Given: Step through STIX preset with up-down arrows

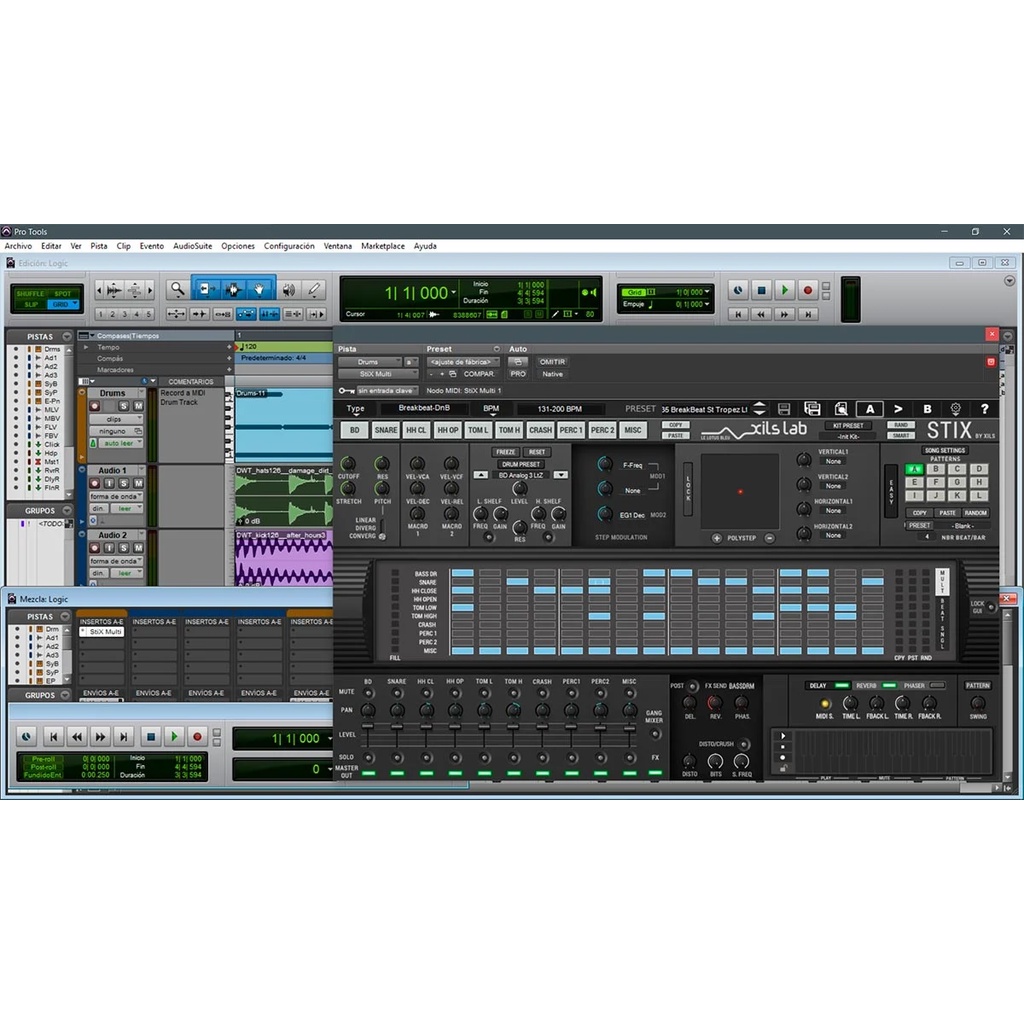Looking at the screenshot, I should point(759,409).
